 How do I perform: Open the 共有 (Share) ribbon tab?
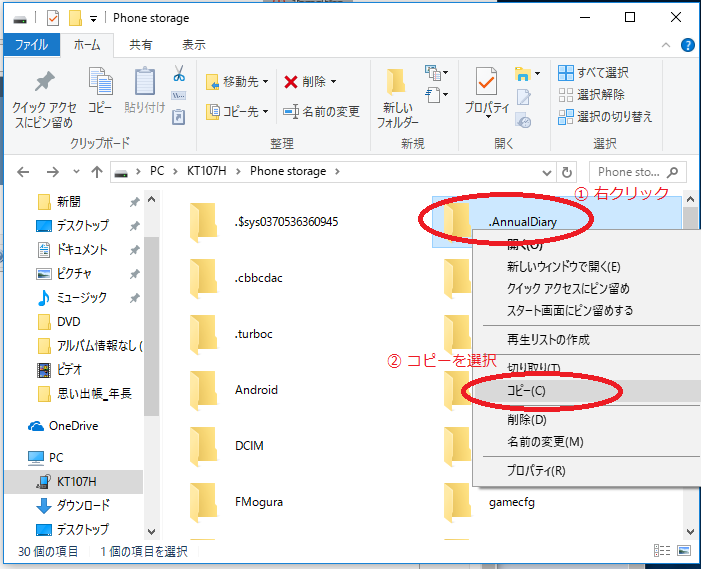coord(141,45)
